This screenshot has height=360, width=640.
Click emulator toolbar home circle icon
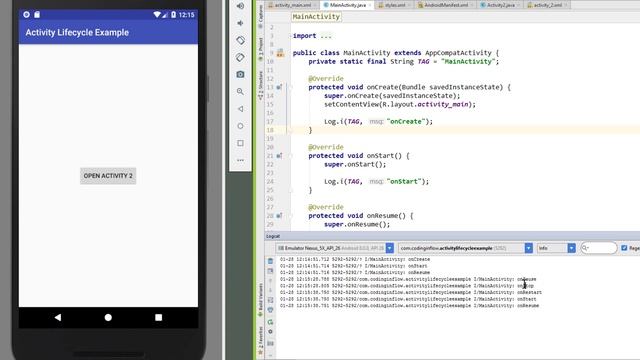point(240,126)
